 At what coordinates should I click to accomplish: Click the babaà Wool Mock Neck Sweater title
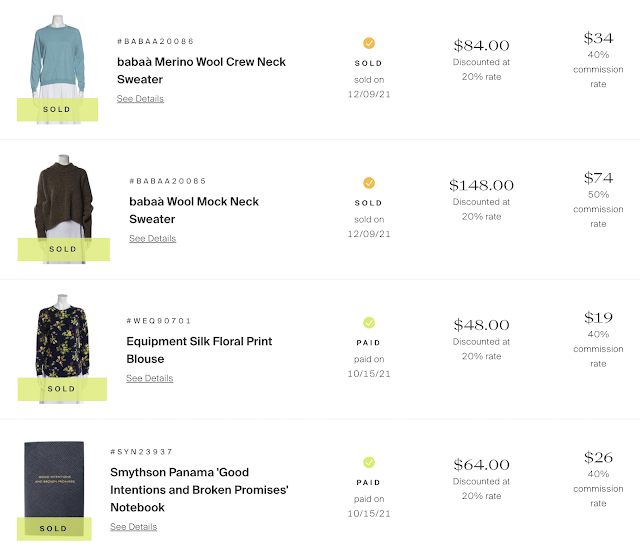pyautogui.click(x=194, y=210)
